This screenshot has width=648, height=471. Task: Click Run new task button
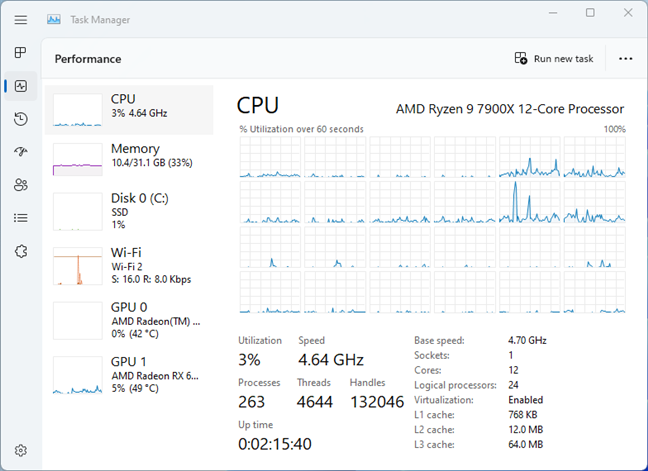pos(554,59)
